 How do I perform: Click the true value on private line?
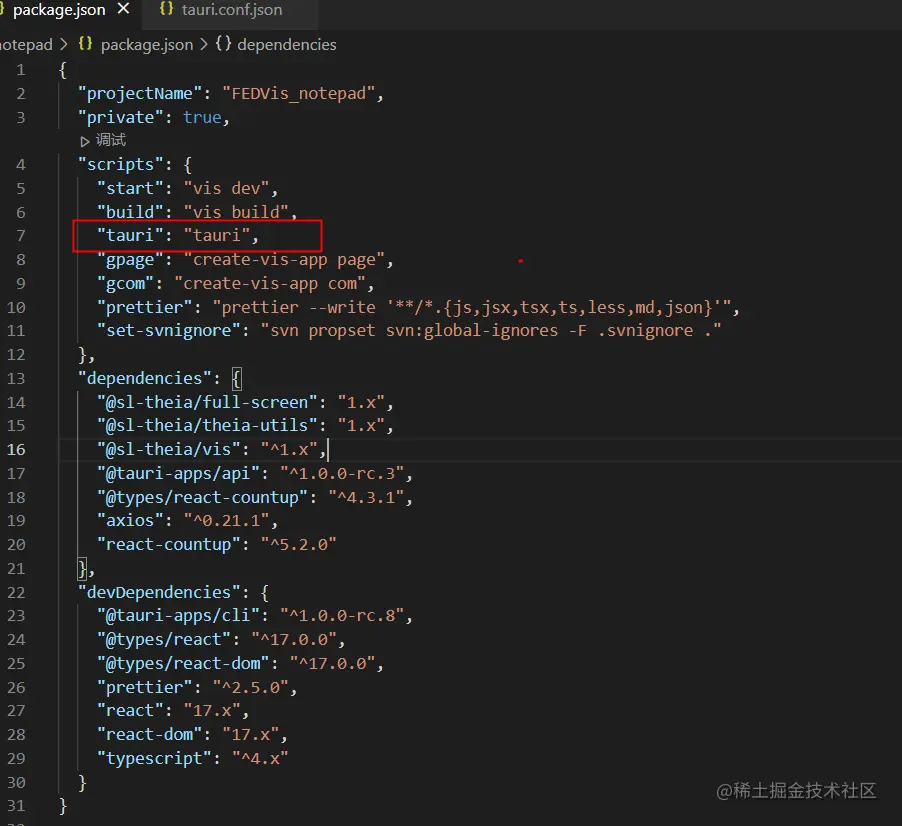[x=202, y=117]
